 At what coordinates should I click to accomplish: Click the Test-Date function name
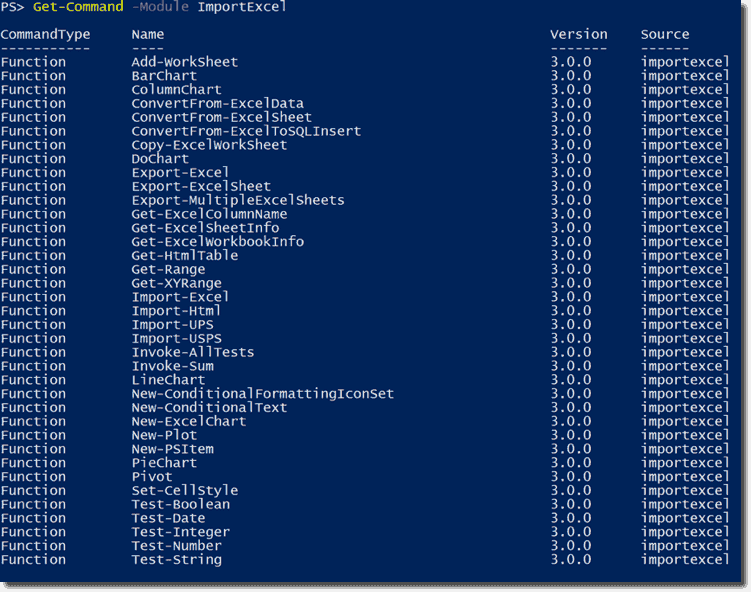pyautogui.click(x=168, y=518)
